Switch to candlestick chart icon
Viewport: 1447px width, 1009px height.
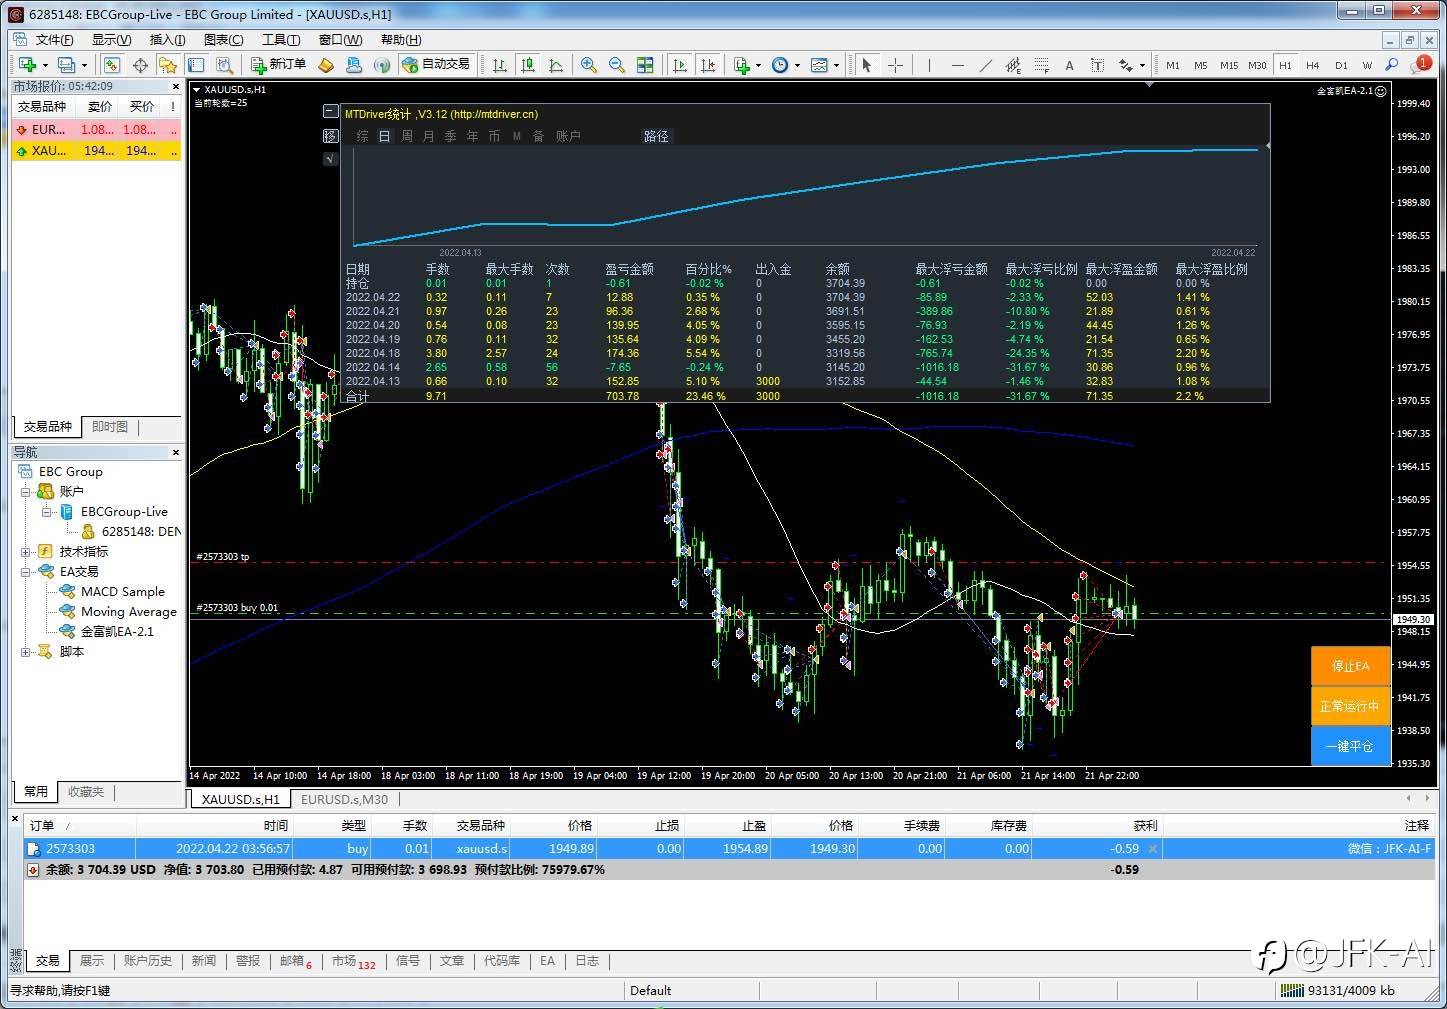tap(528, 65)
